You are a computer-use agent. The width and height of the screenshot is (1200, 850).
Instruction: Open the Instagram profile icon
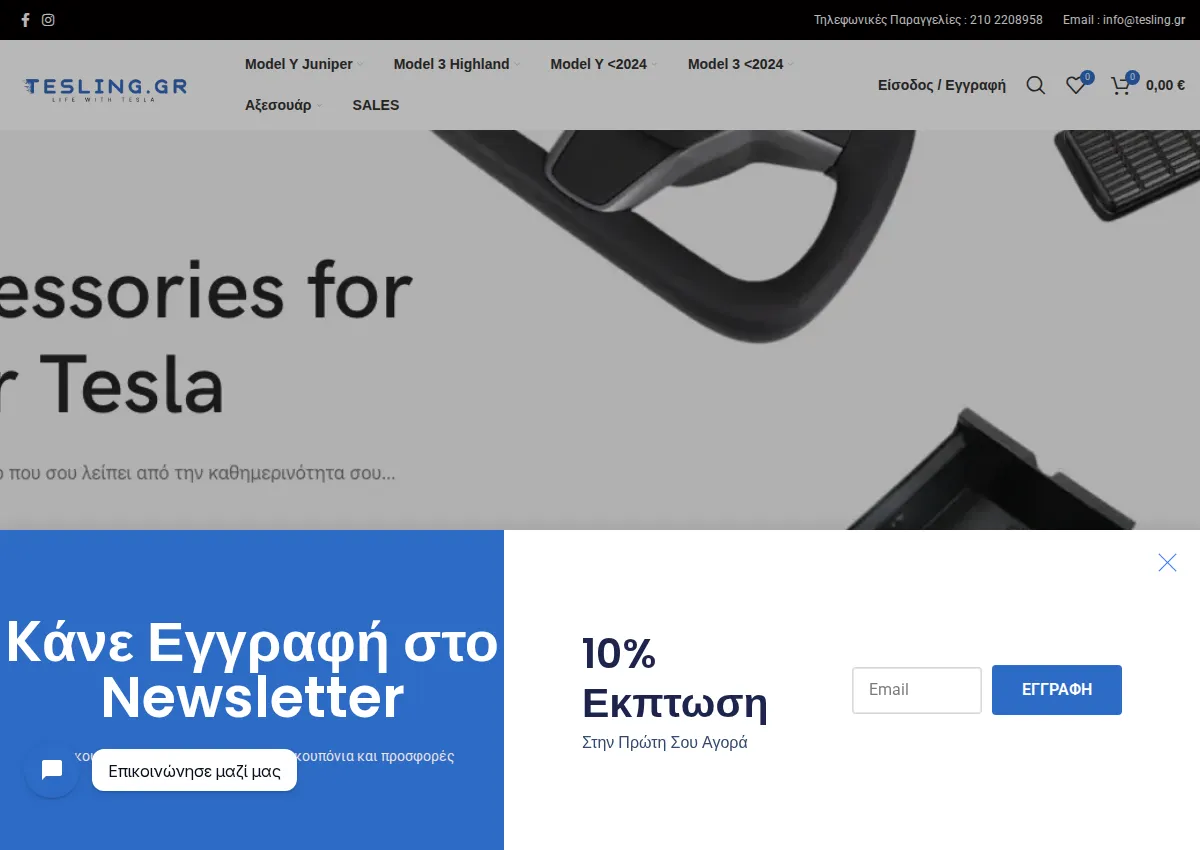[48, 20]
